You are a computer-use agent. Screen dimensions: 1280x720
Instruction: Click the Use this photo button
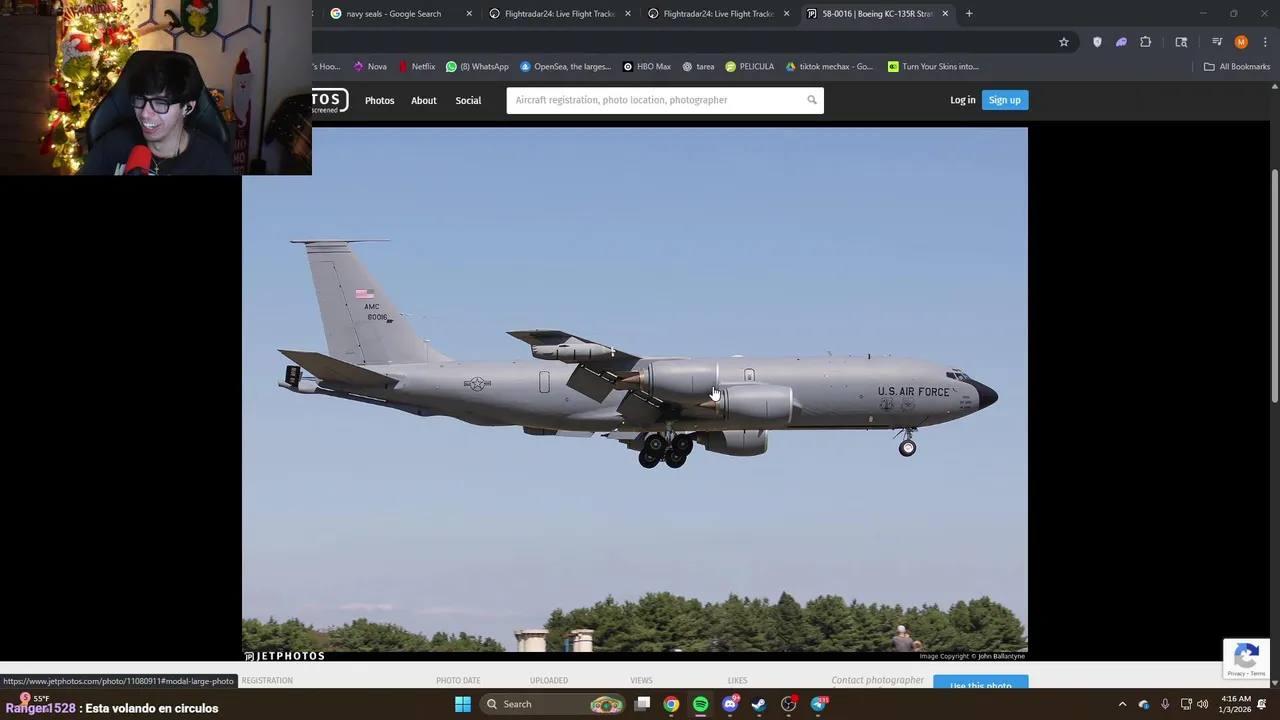click(x=980, y=683)
